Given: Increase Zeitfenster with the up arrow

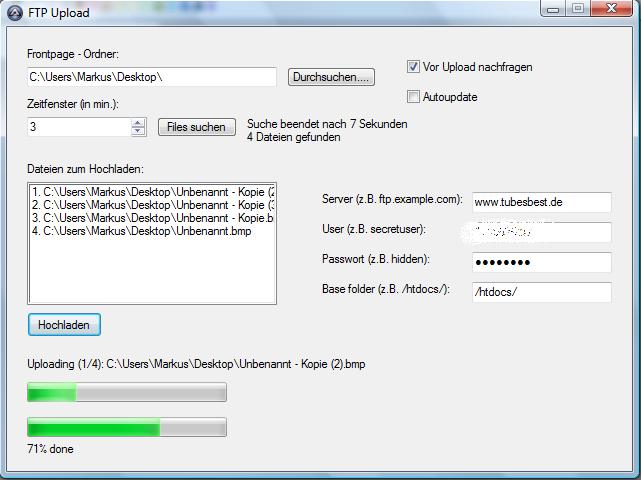Looking at the screenshot, I should click(x=138, y=122).
